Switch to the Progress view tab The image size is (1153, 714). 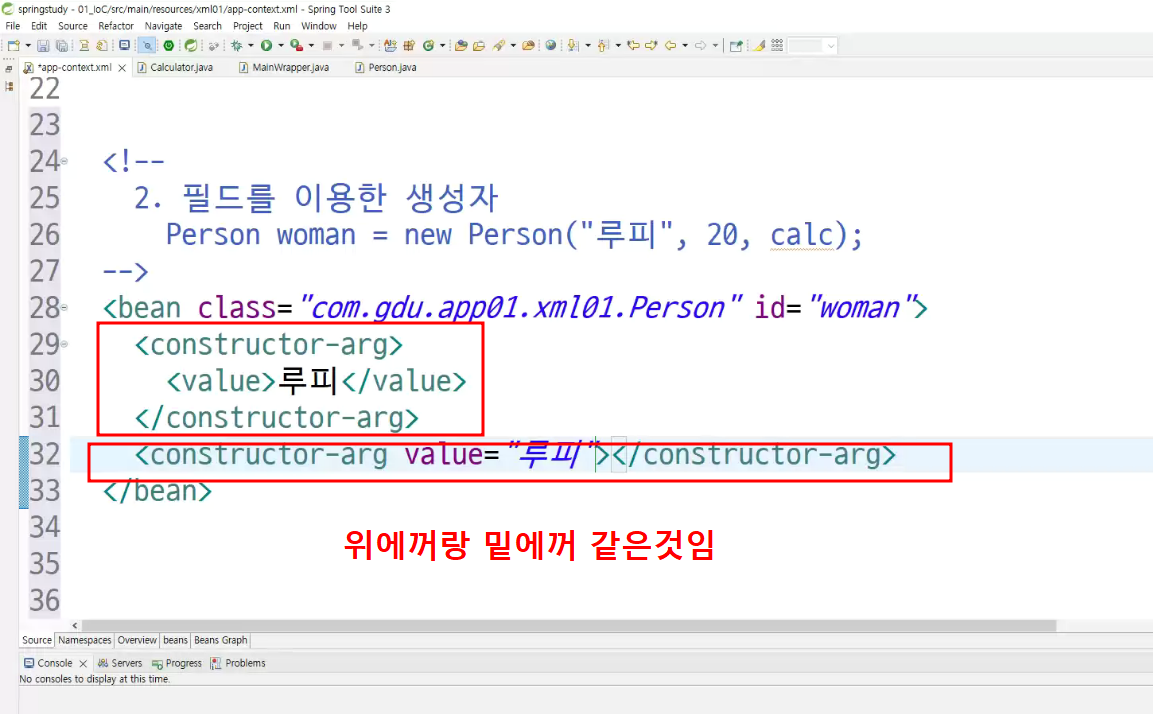[176, 663]
